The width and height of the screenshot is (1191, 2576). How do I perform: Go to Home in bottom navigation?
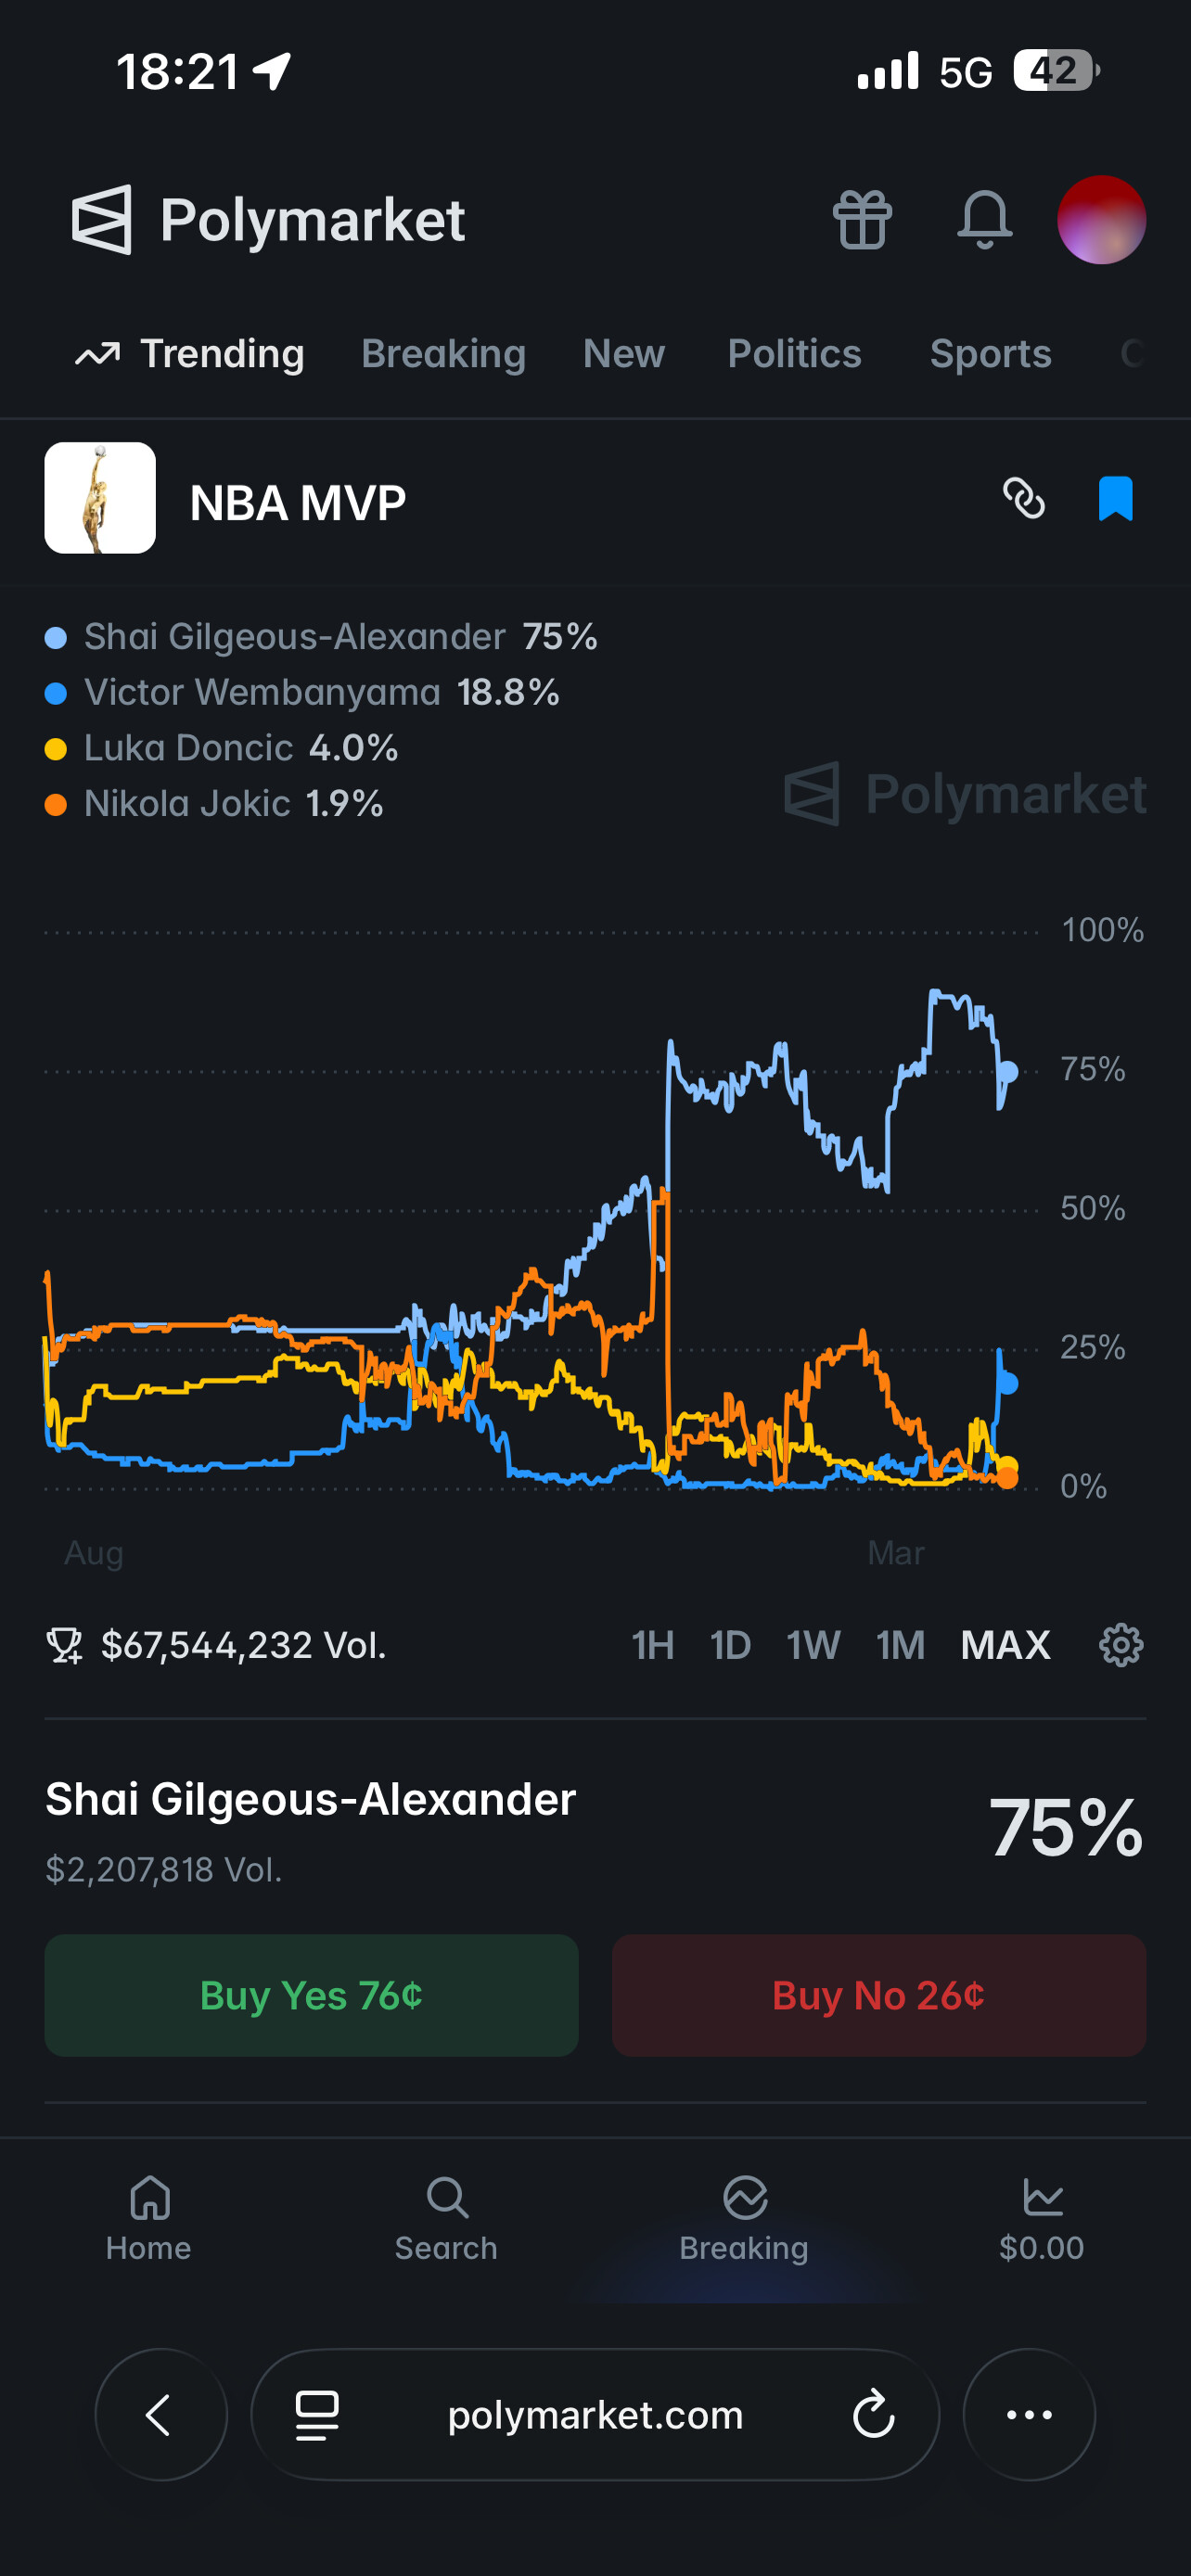(149, 2217)
